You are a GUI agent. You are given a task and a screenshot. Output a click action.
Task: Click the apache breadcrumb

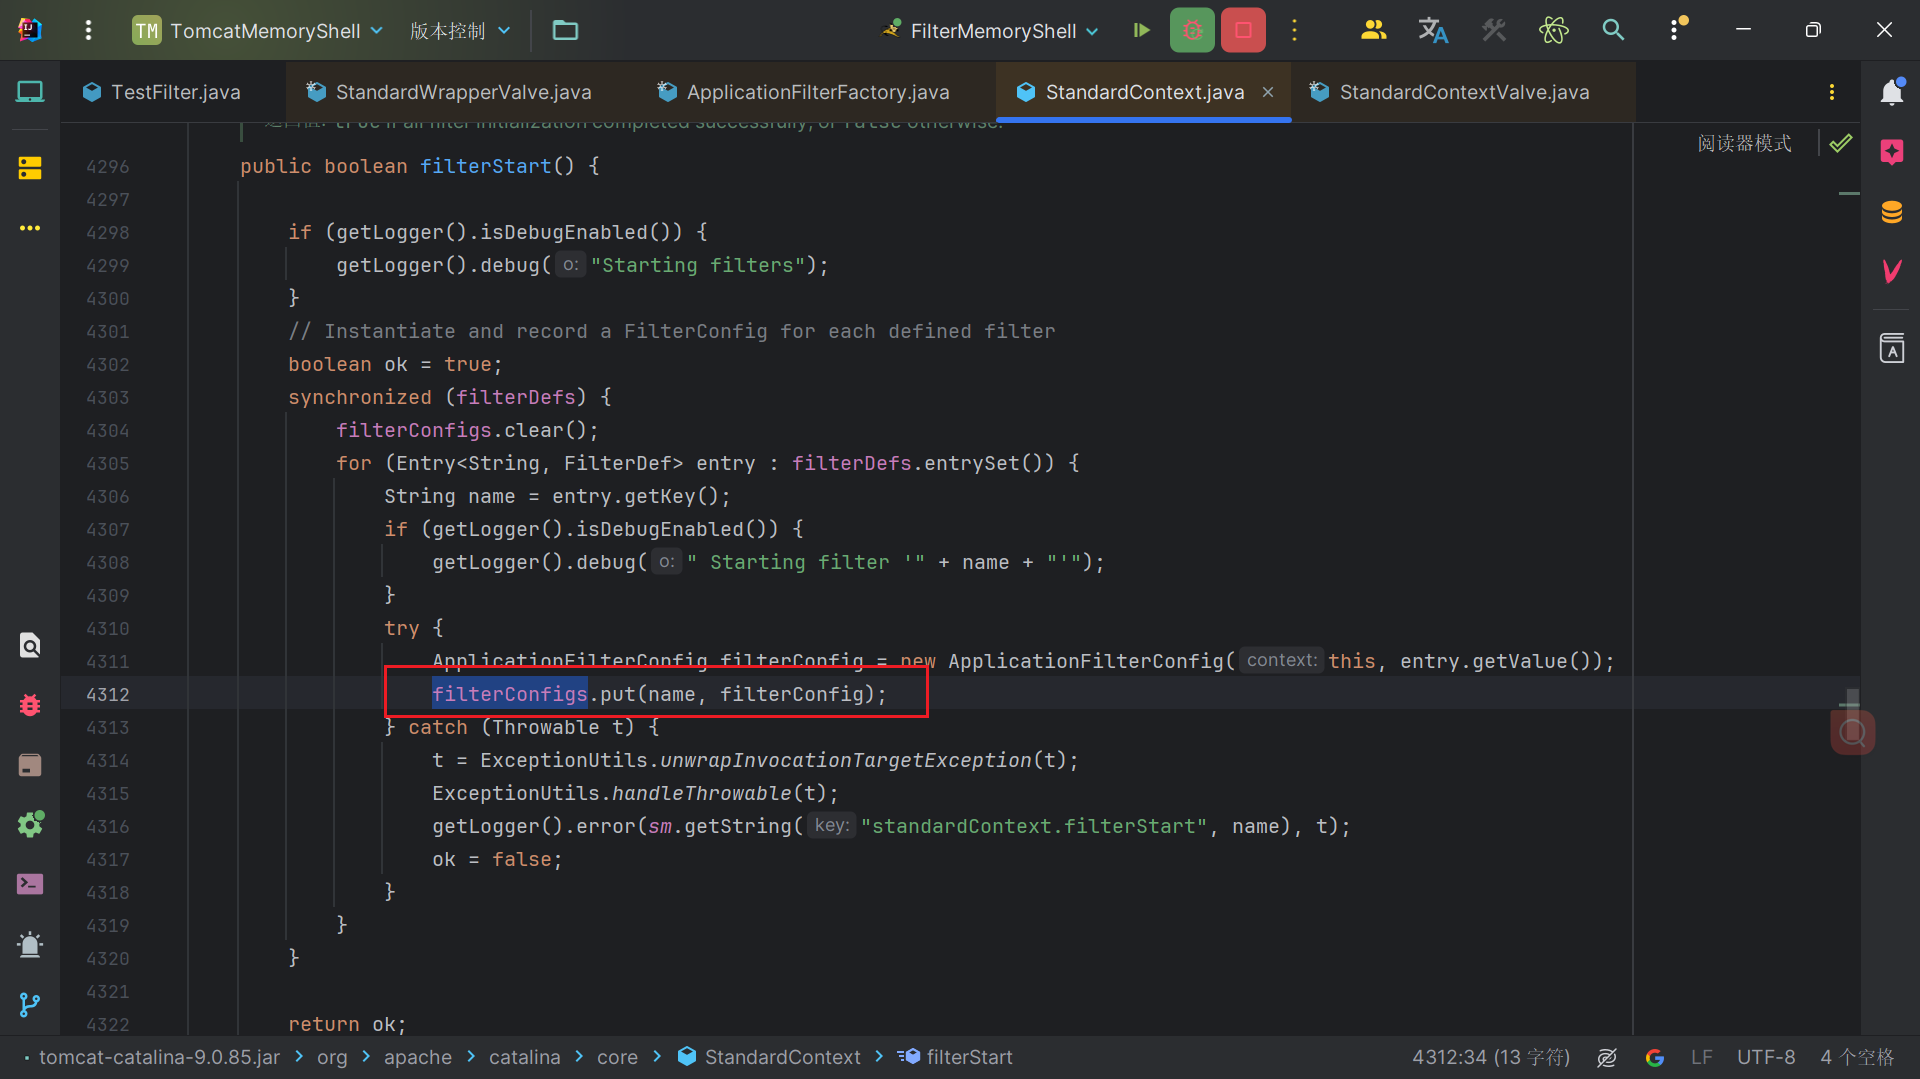pyautogui.click(x=417, y=1057)
